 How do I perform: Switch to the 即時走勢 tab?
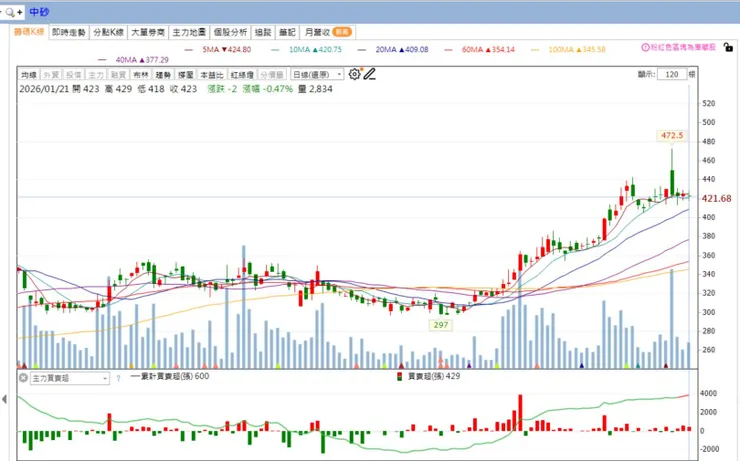pyautogui.click(x=68, y=32)
